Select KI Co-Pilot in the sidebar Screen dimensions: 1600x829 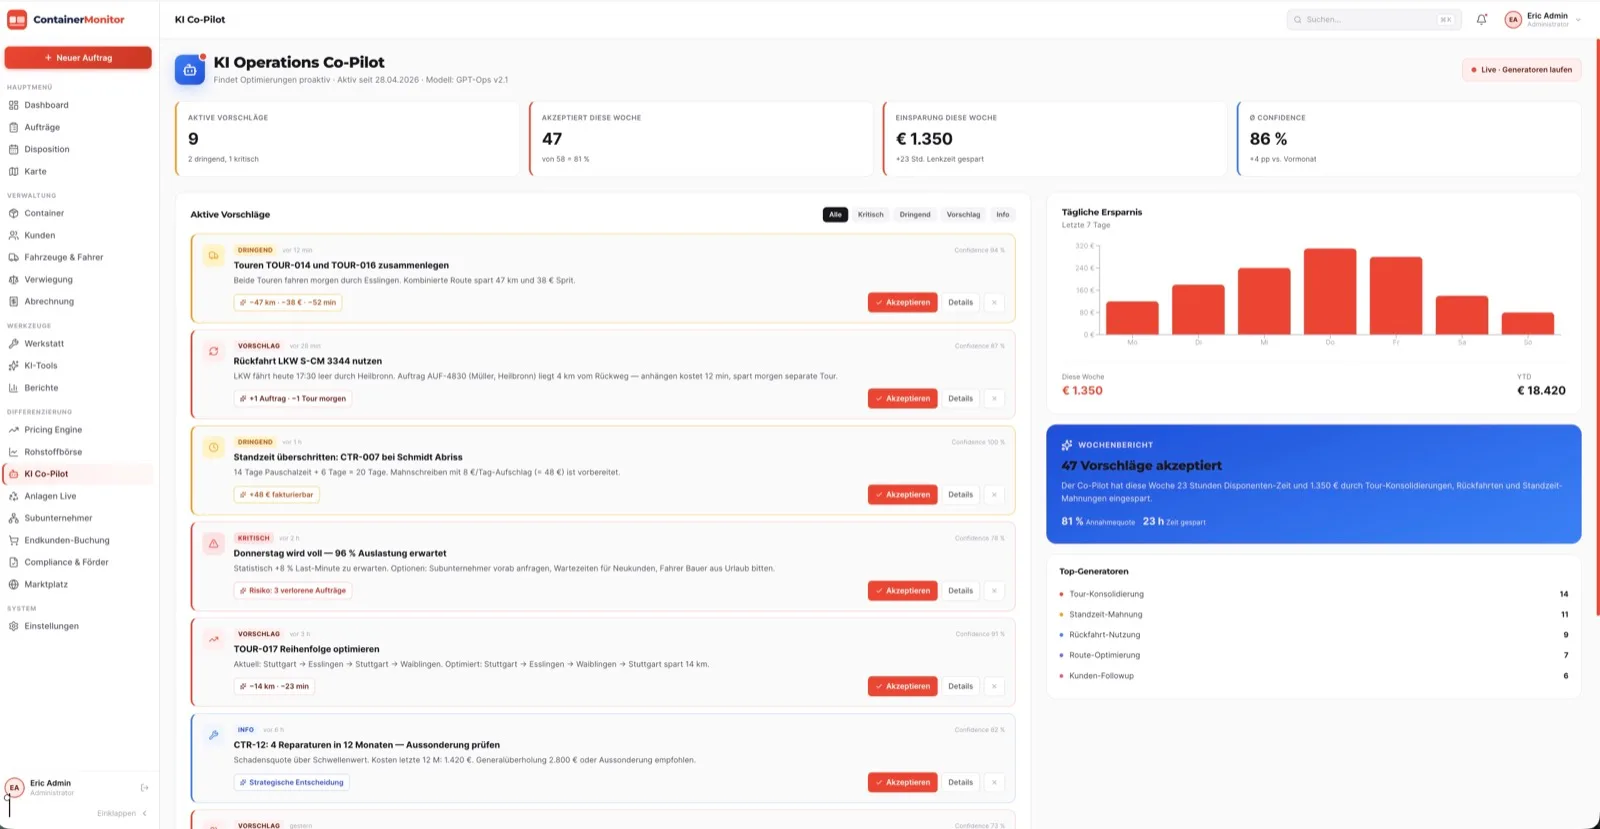[x=78, y=474]
